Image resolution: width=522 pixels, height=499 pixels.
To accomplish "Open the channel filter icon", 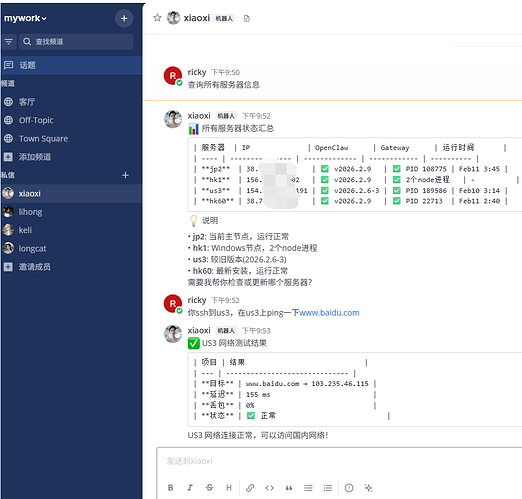I will 8,42.
